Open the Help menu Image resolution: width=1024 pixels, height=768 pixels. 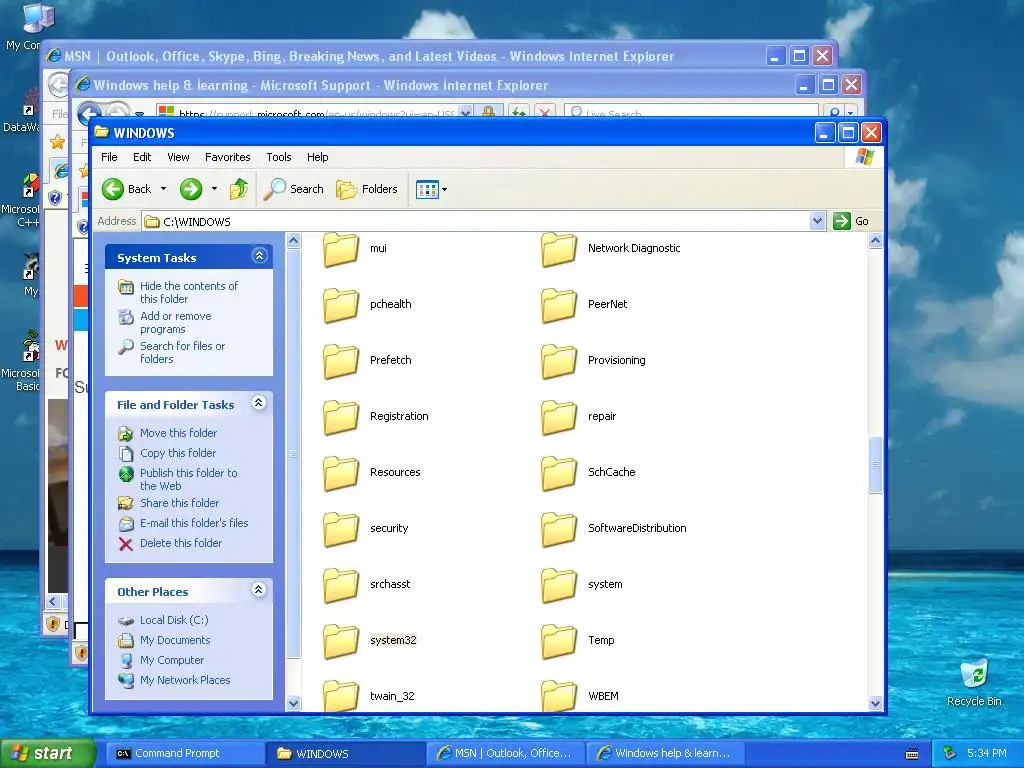[317, 157]
